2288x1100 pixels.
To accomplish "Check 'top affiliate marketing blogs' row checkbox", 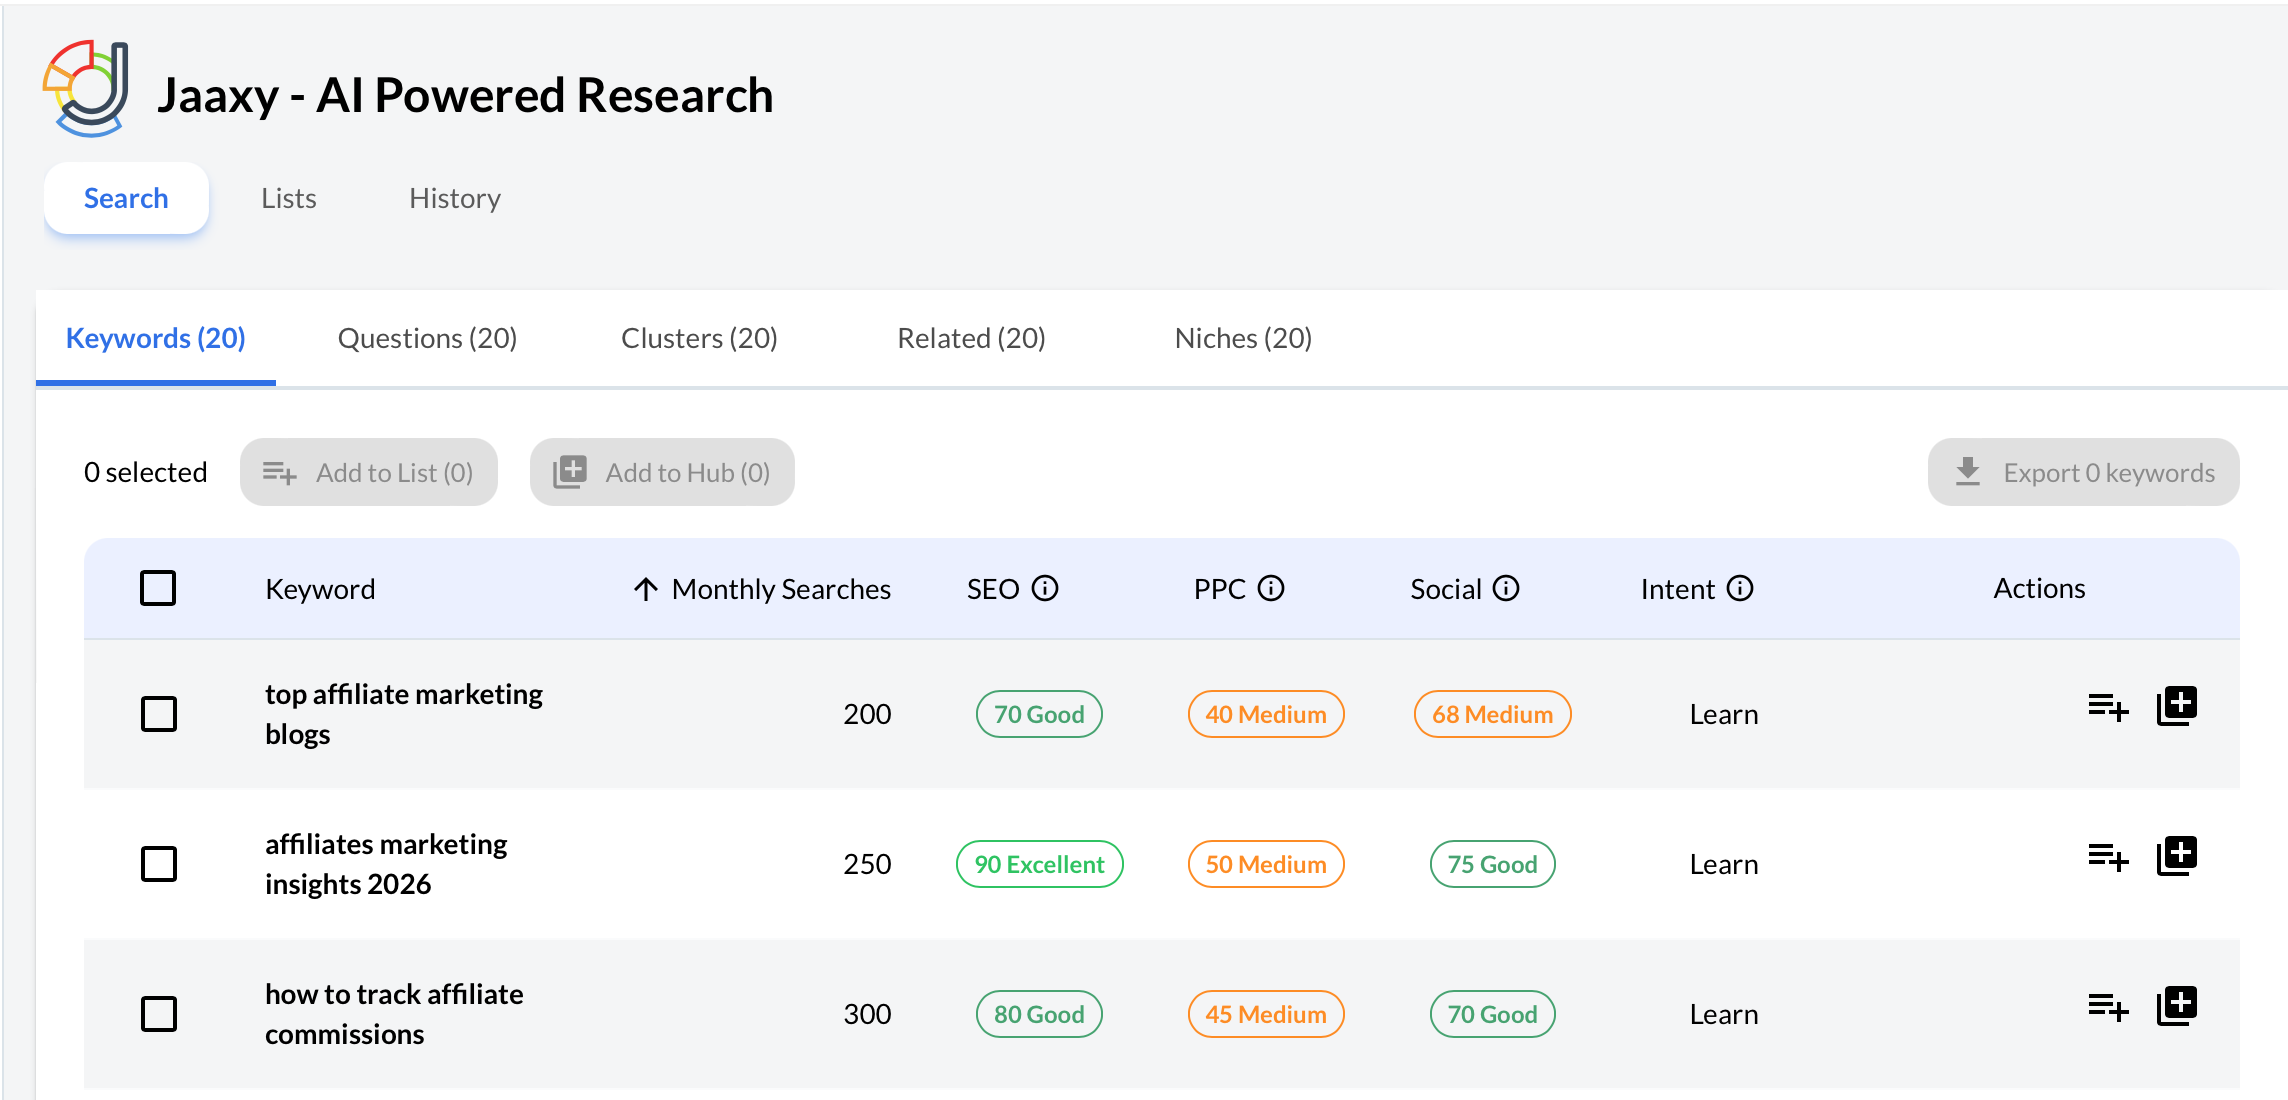I will point(158,714).
